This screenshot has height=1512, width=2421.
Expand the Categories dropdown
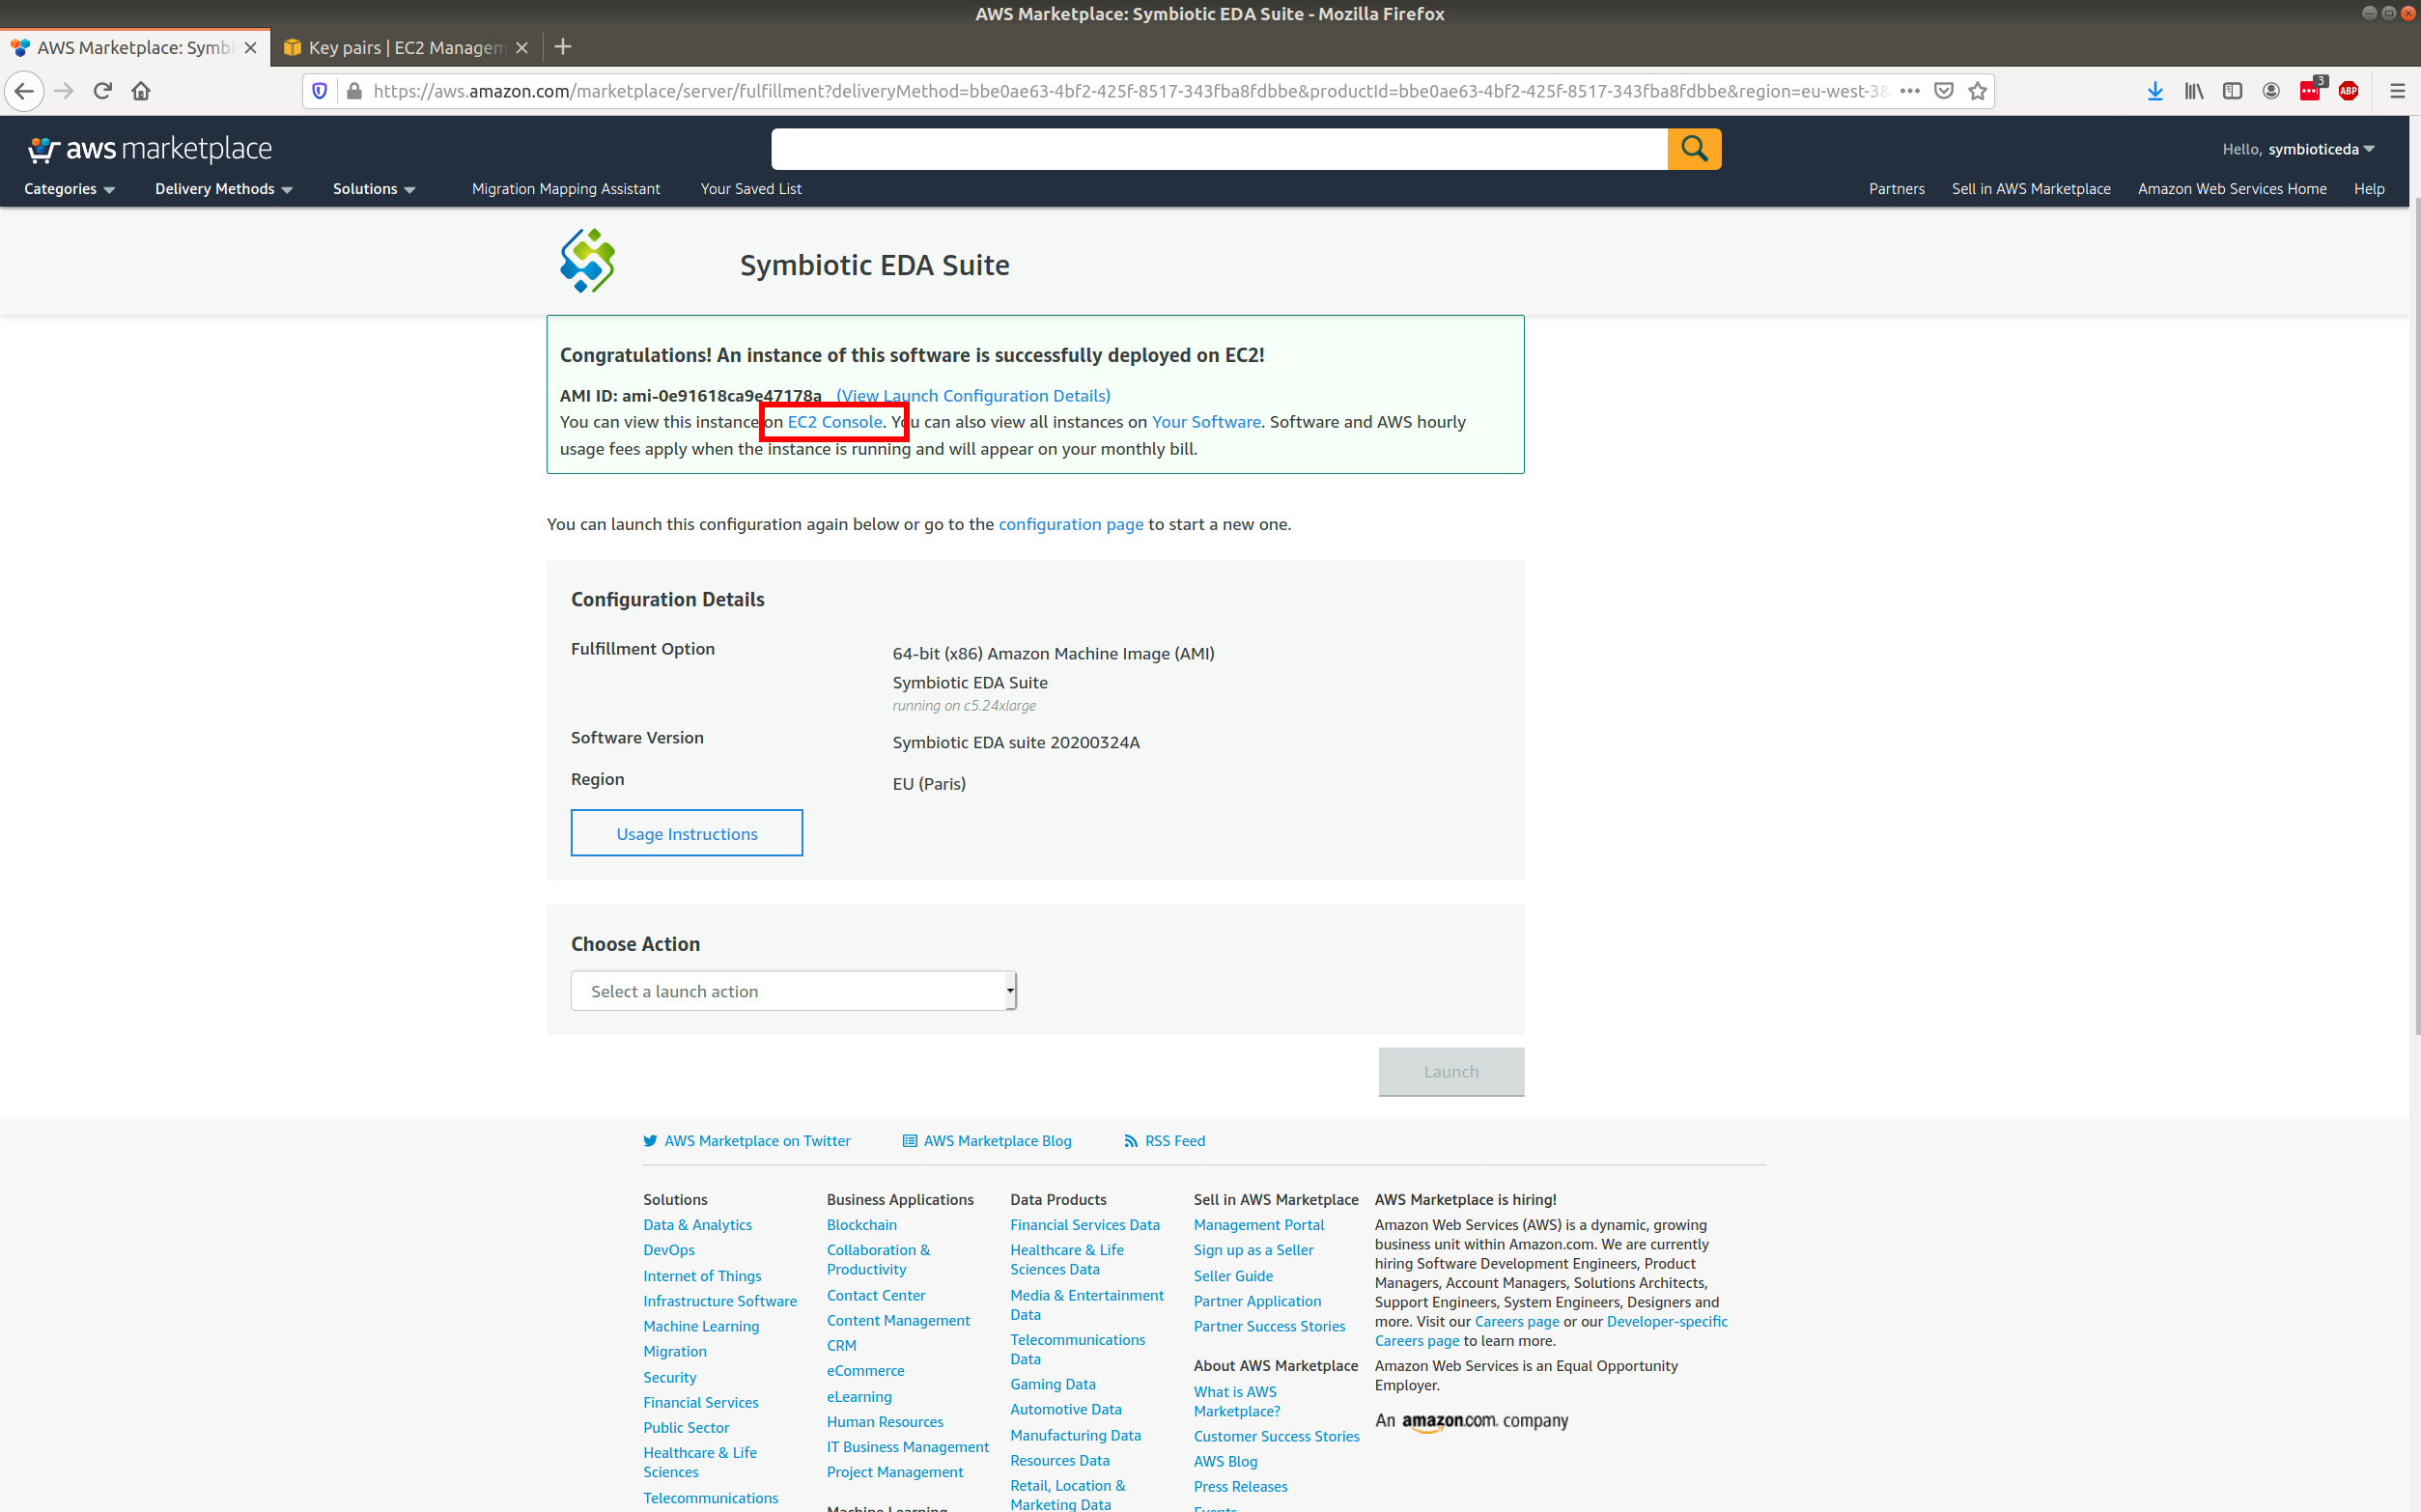(69, 189)
